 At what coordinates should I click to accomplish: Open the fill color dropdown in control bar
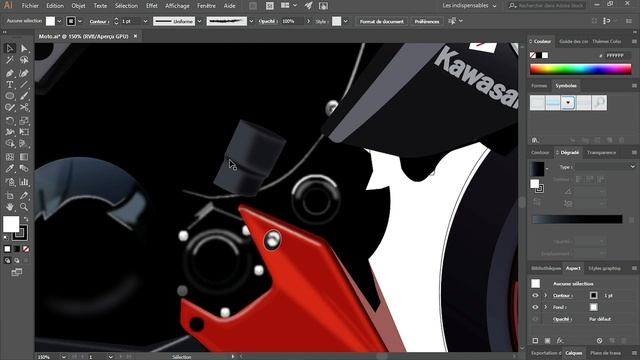(60, 21)
